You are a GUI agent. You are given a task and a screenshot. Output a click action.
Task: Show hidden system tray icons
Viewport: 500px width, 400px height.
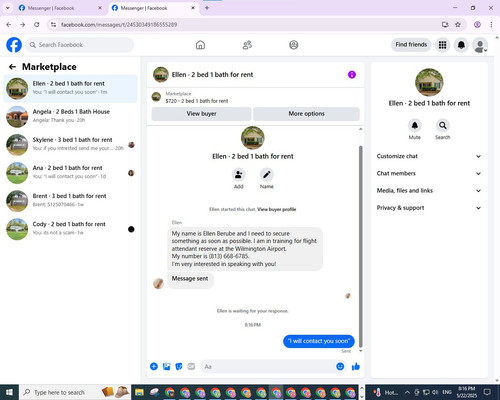(407, 392)
